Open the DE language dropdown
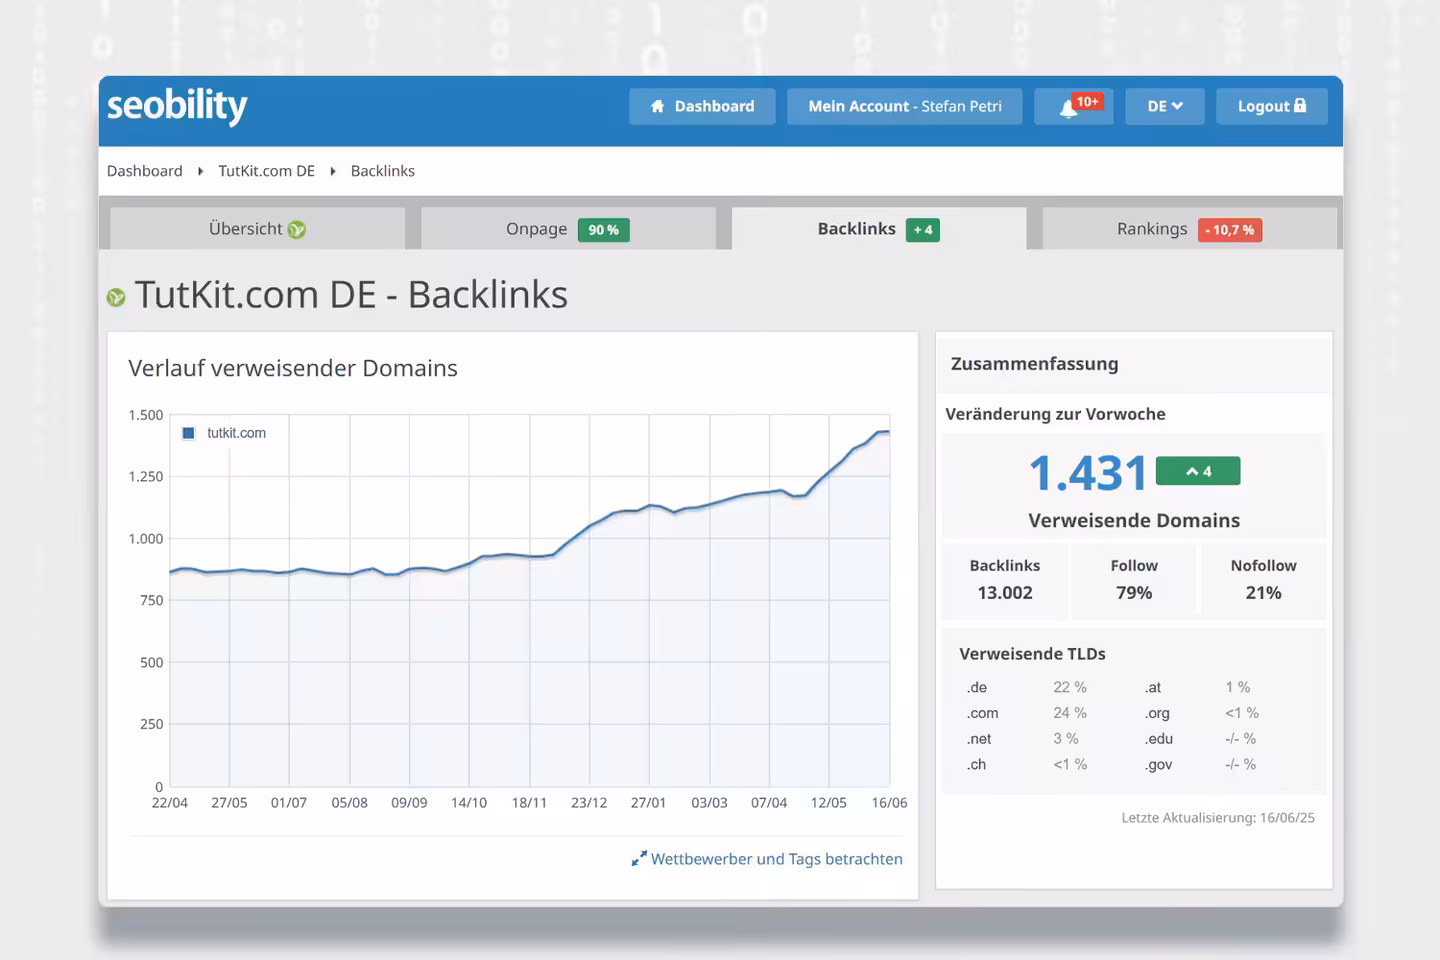This screenshot has height=960, width=1440. (1164, 105)
